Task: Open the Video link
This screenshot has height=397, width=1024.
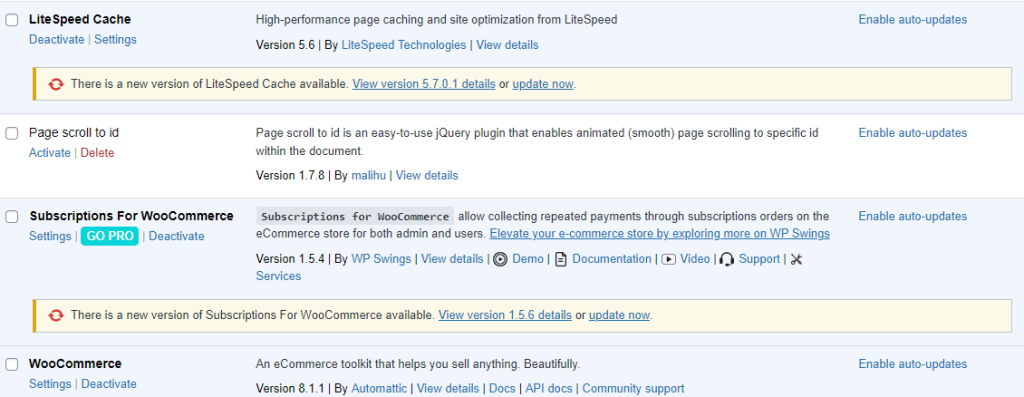Action: 695,259
